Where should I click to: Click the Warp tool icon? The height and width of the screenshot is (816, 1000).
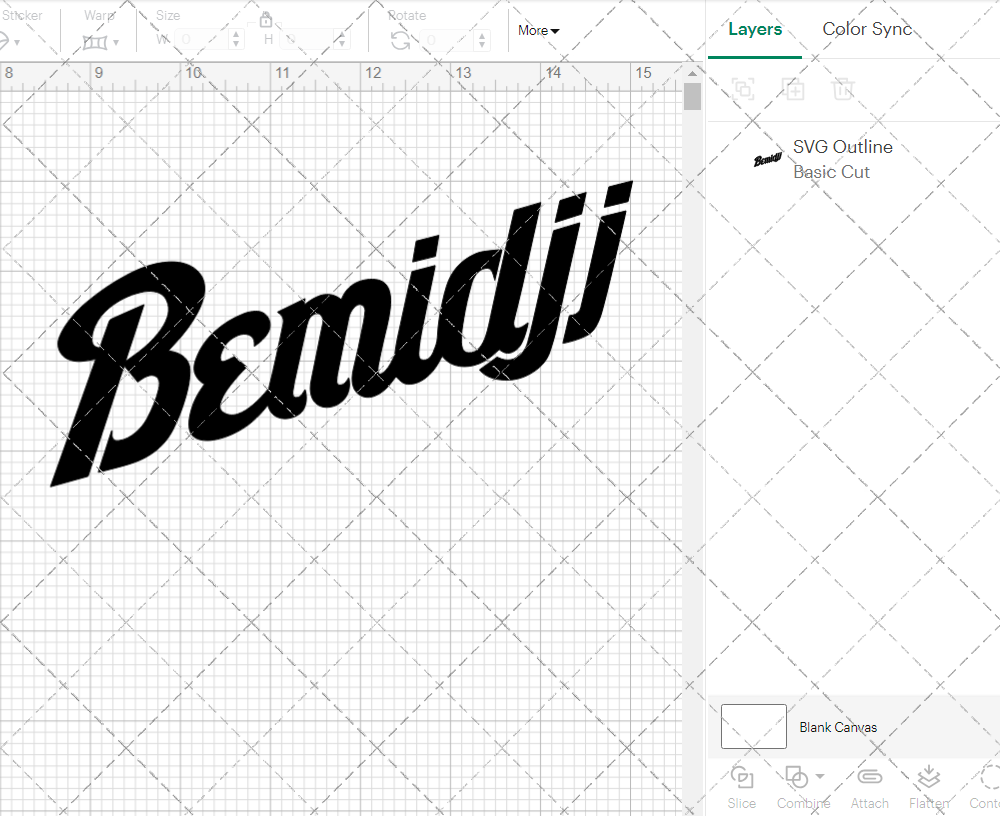point(97,40)
